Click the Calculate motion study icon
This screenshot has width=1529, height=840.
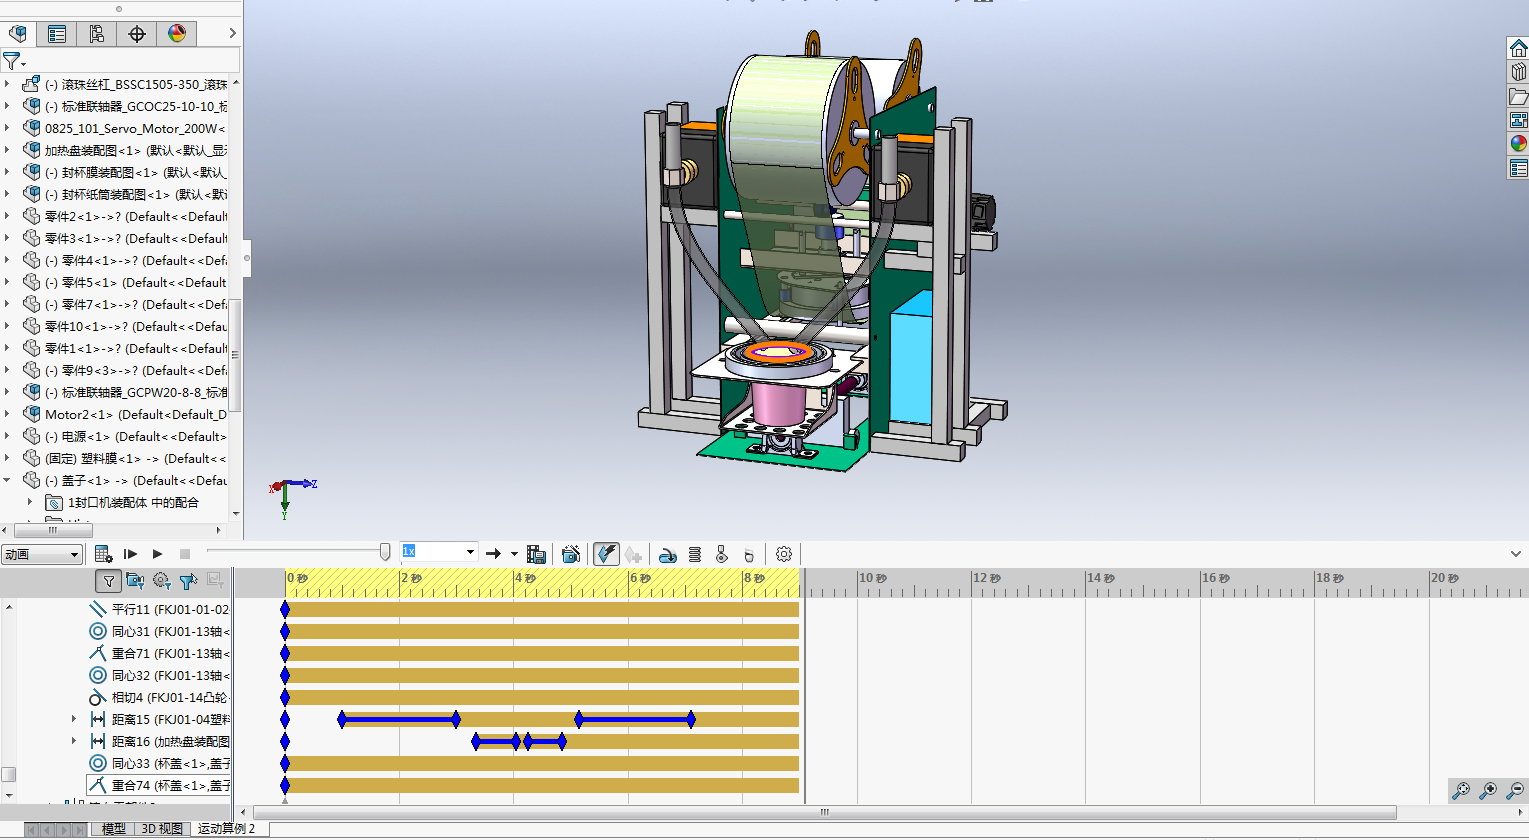tap(103, 553)
